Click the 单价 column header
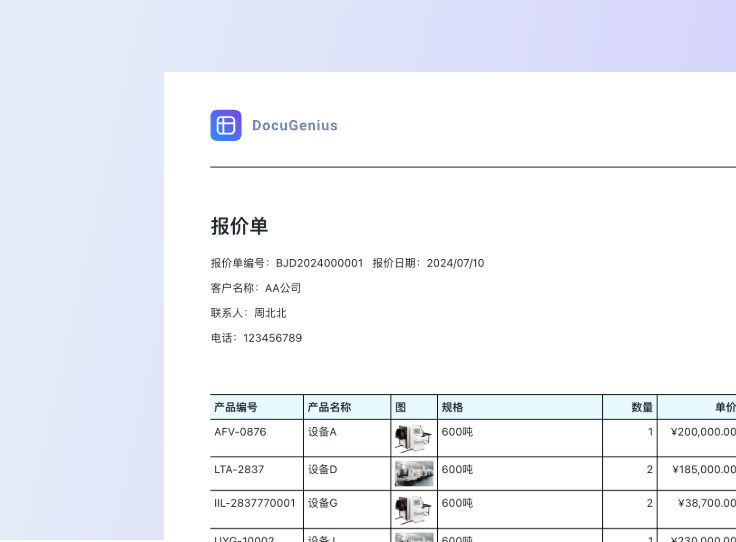This screenshot has width=736, height=542. tap(724, 407)
